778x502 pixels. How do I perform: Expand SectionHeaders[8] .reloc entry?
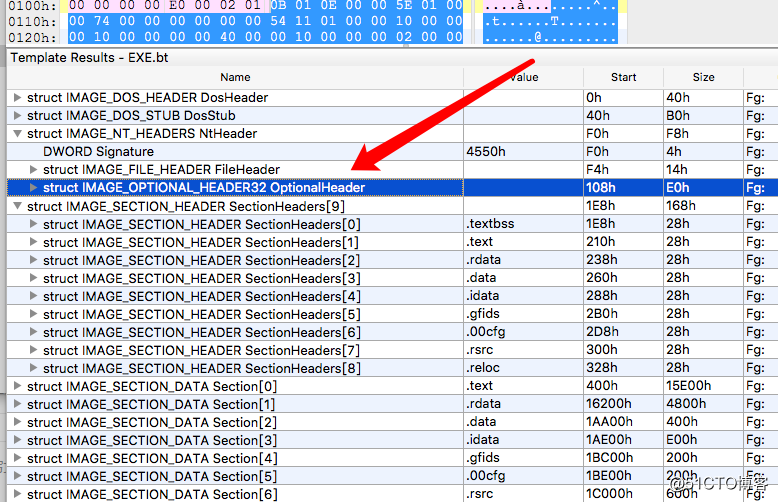pyautogui.click(x=33, y=368)
